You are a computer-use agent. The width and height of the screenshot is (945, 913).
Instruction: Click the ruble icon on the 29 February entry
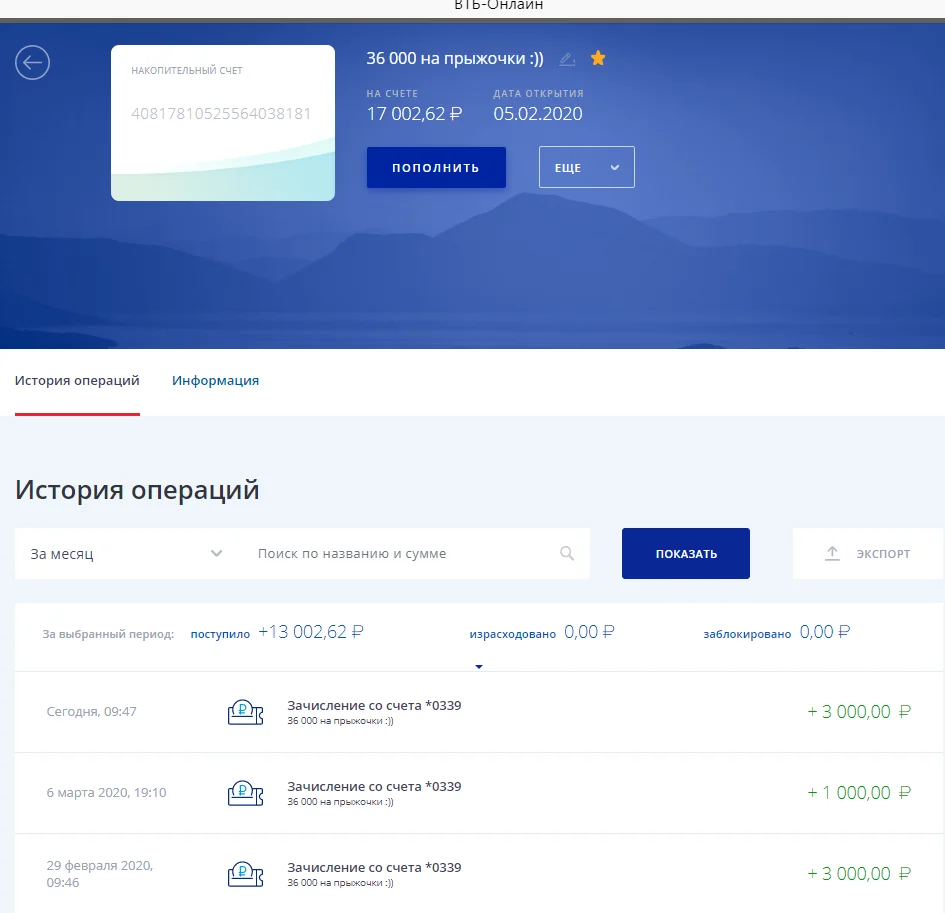(245, 873)
